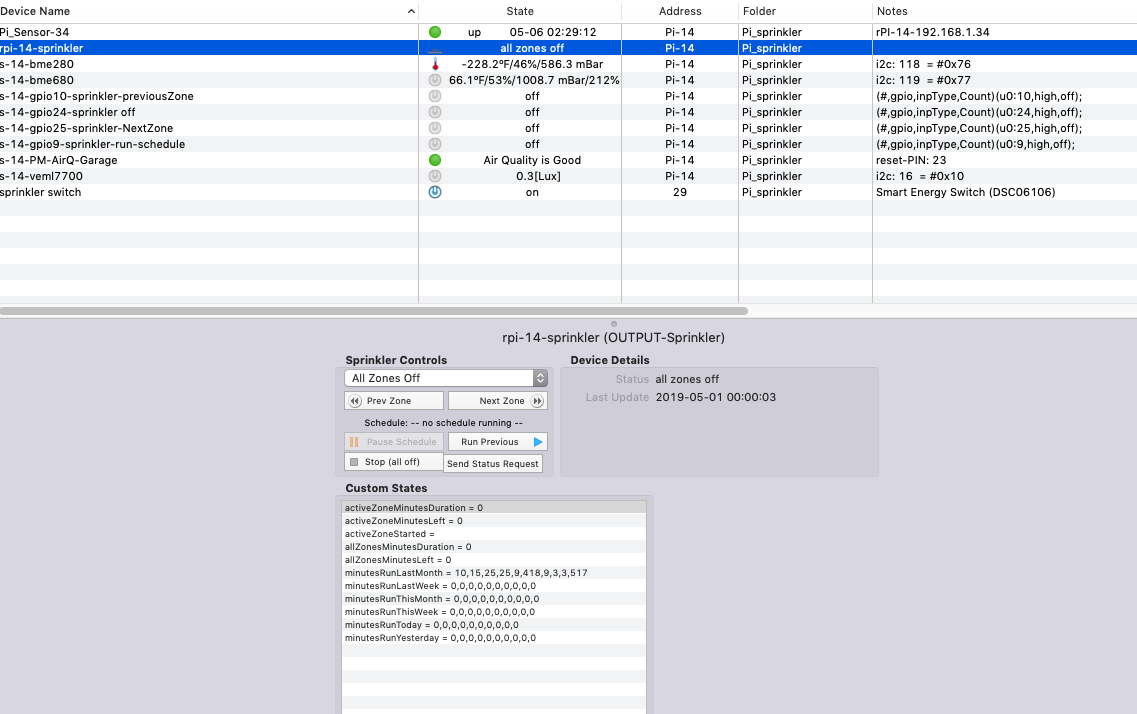Click the green icon for s-14-PM-AirQ-Garage
The height and width of the screenshot is (714, 1137).
(434, 159)
